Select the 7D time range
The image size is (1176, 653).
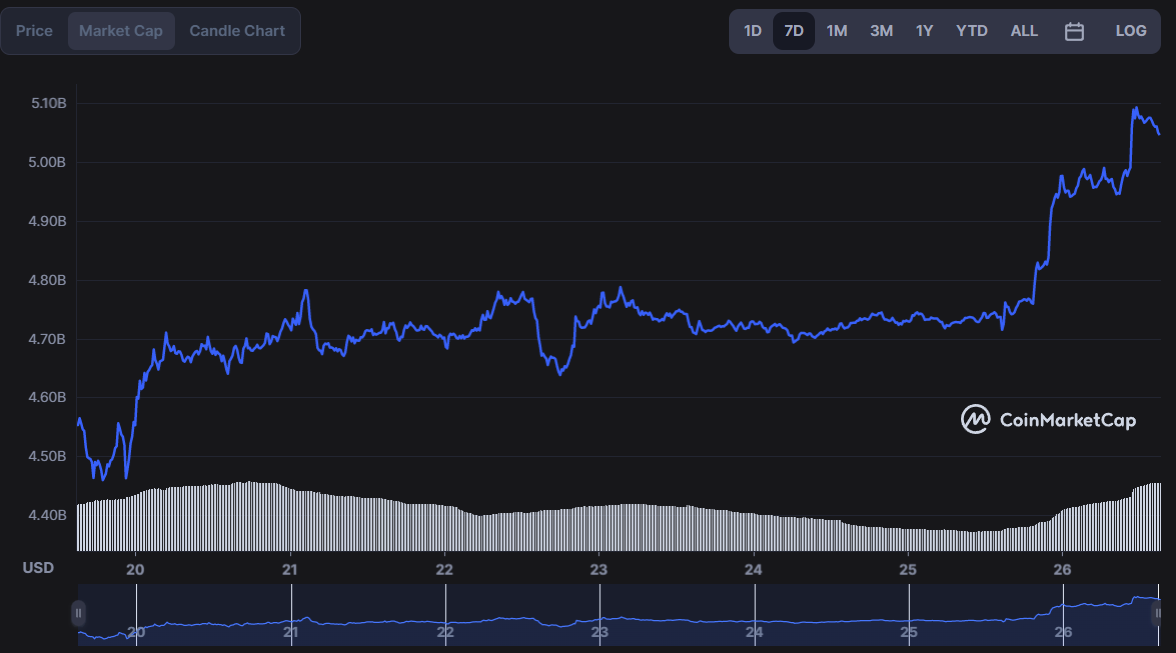point(794,31)
